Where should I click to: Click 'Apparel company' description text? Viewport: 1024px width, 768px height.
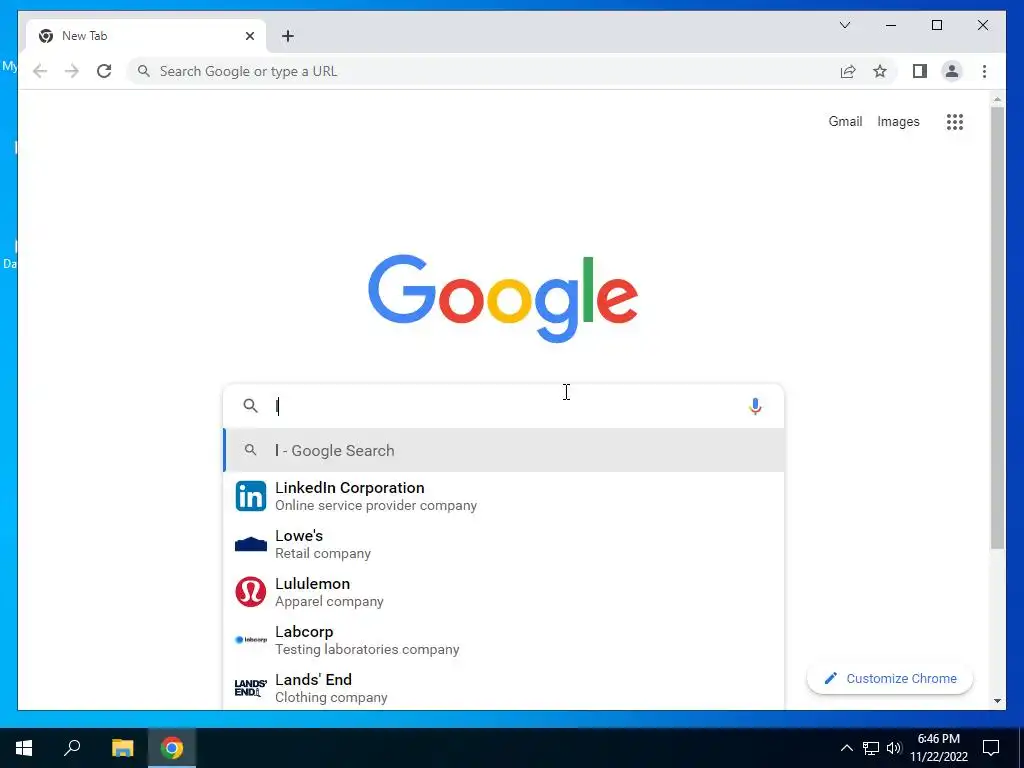[x=329, y=601]
